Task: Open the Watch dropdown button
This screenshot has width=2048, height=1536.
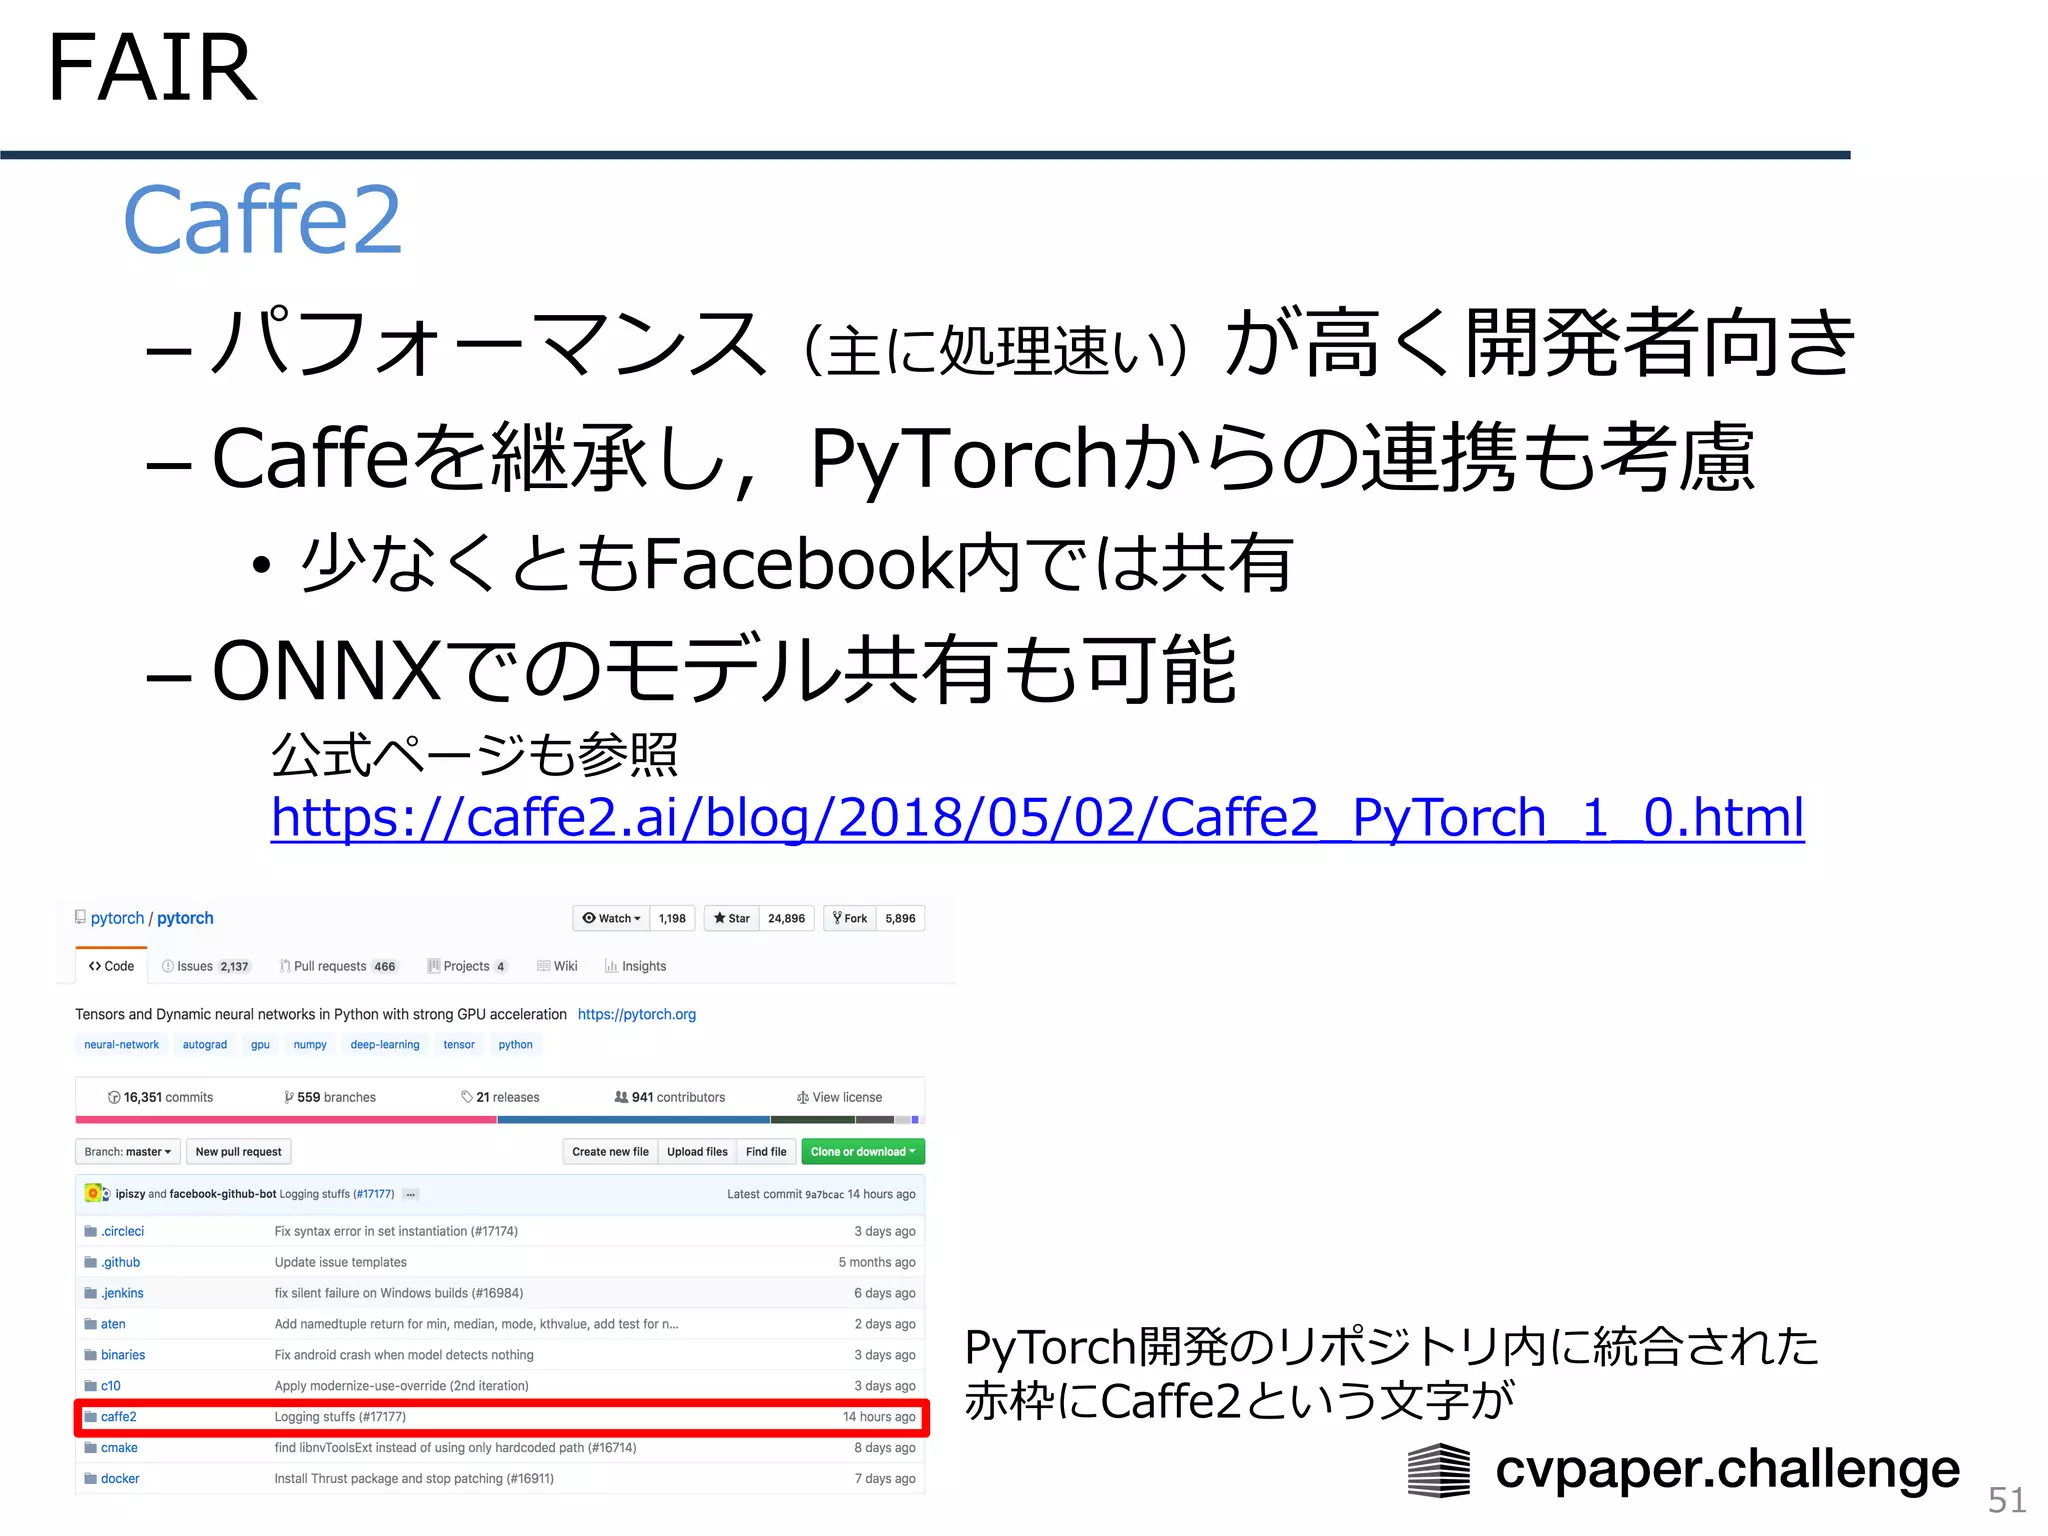Action: pyautogui.click(x=611, y=918)
